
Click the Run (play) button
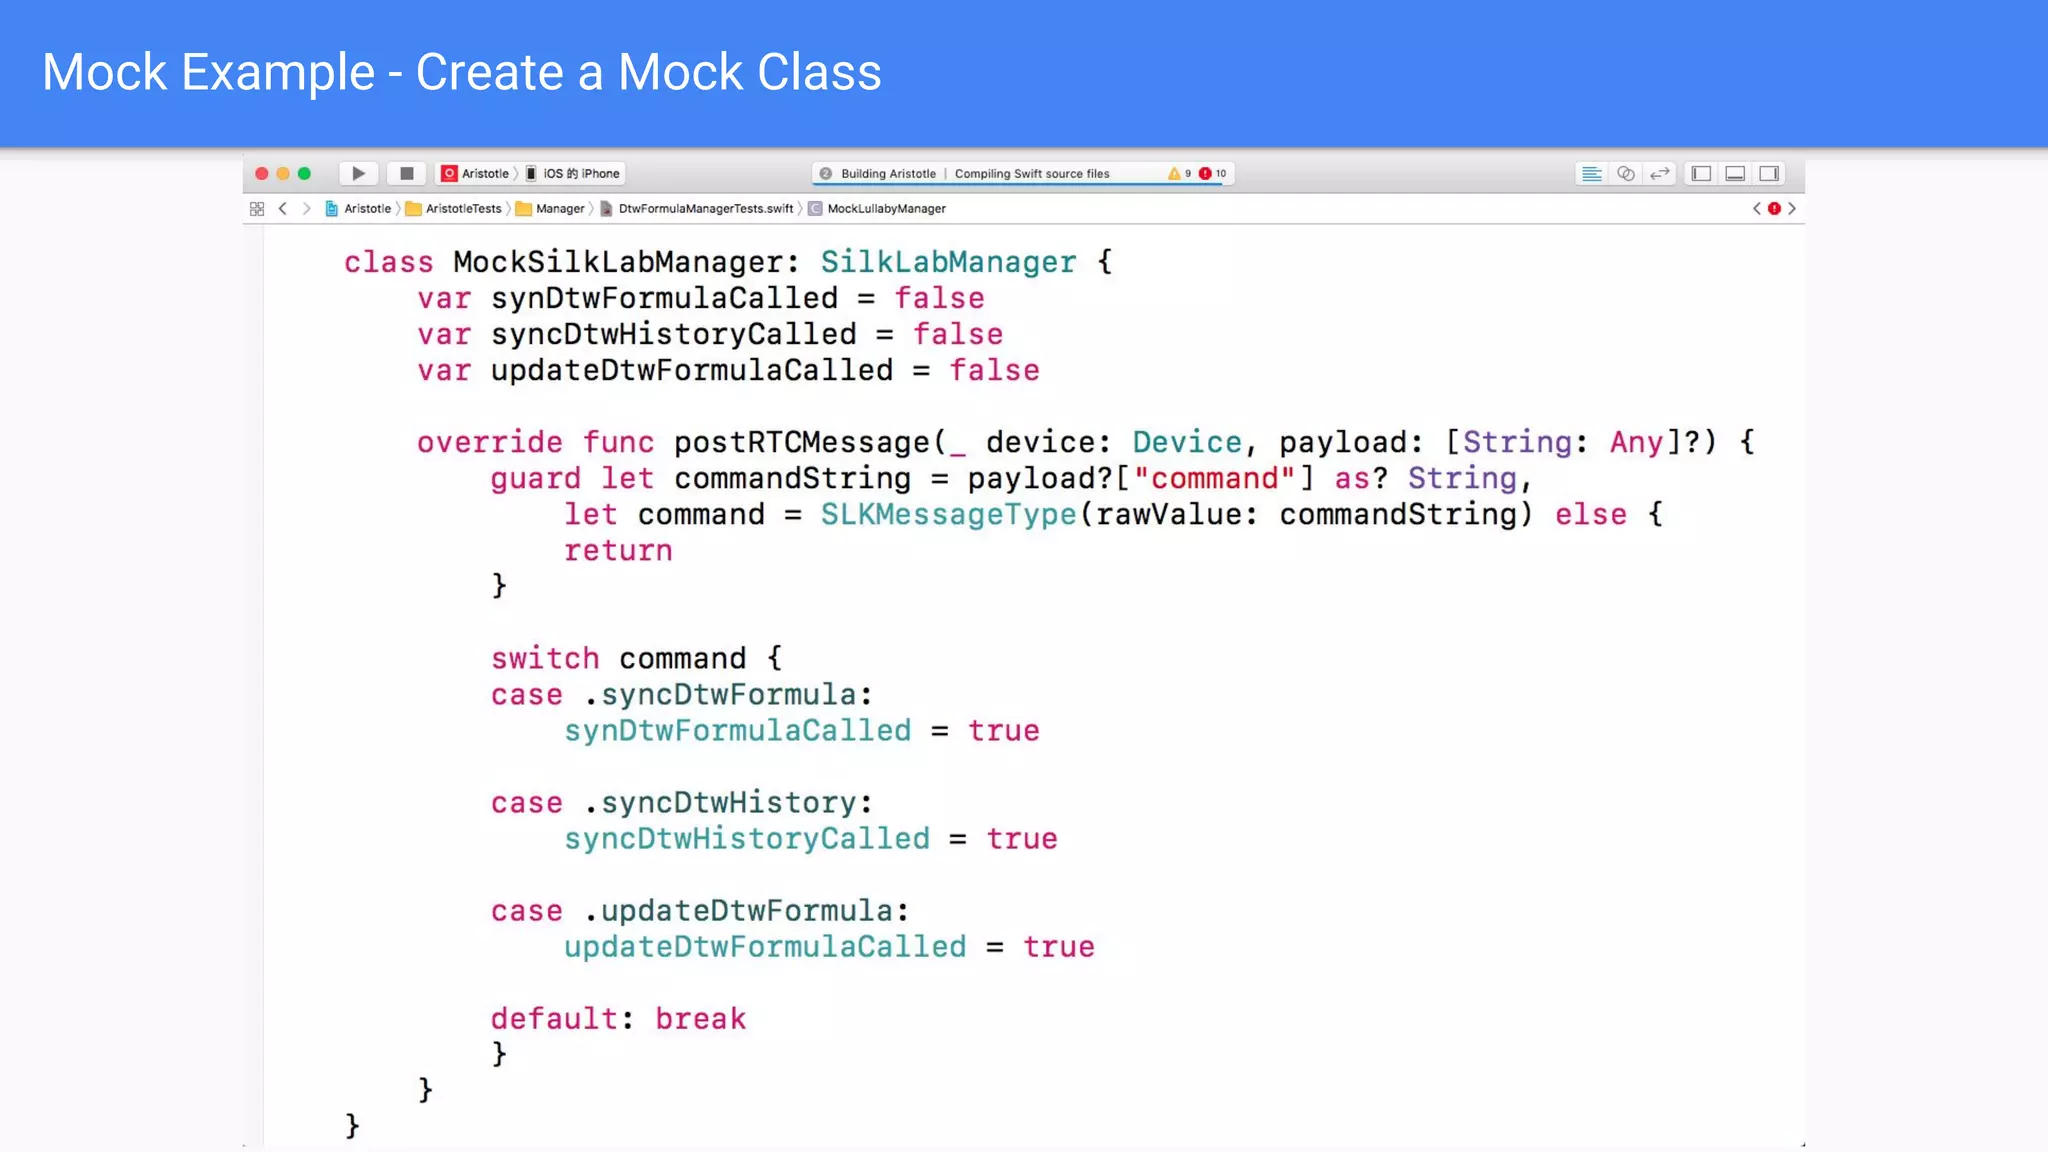coord(358,174)
